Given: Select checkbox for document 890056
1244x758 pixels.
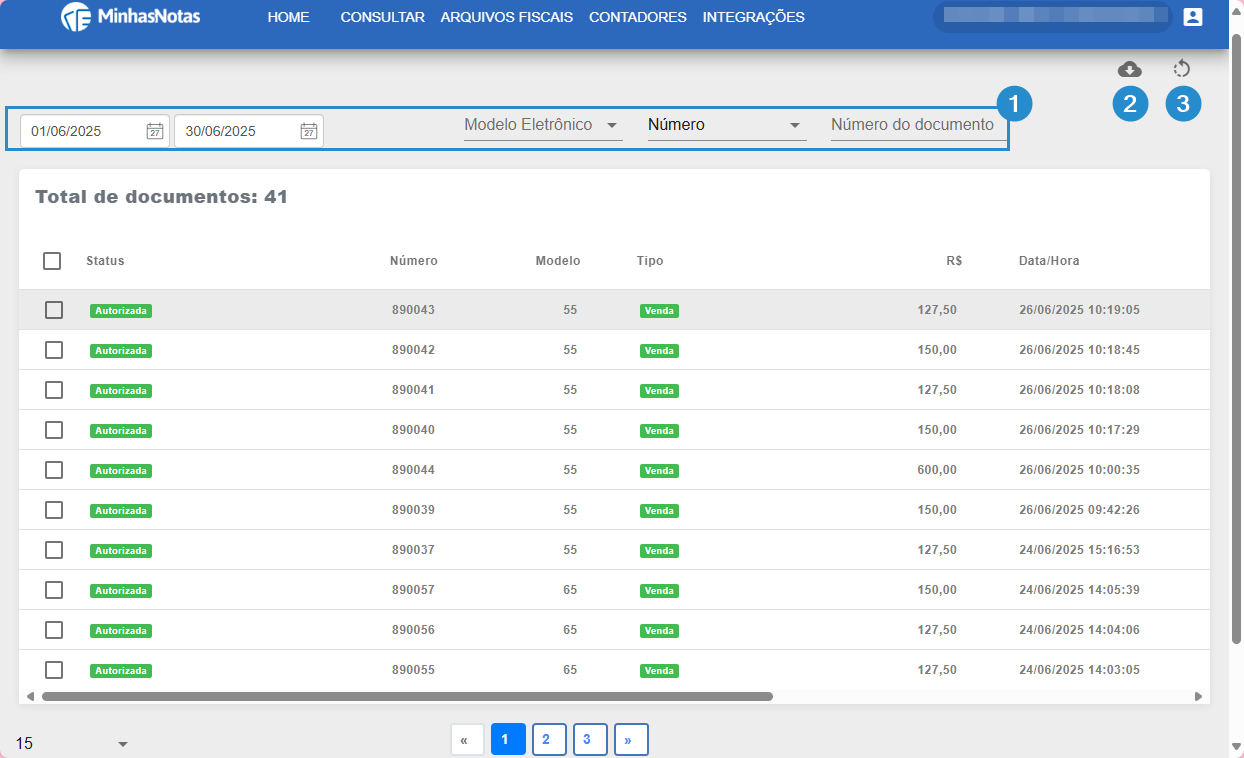Looking at the screenshot, I should [54, 630].
